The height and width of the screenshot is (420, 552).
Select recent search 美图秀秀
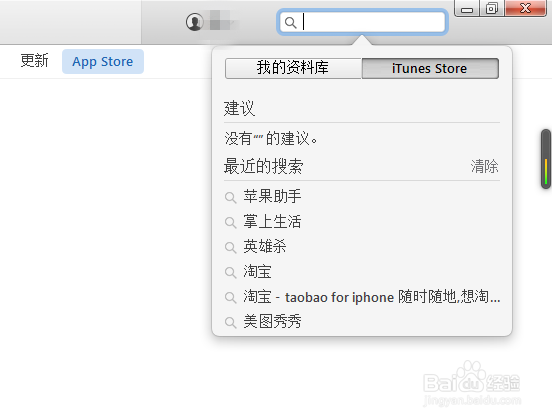[272, 322]
